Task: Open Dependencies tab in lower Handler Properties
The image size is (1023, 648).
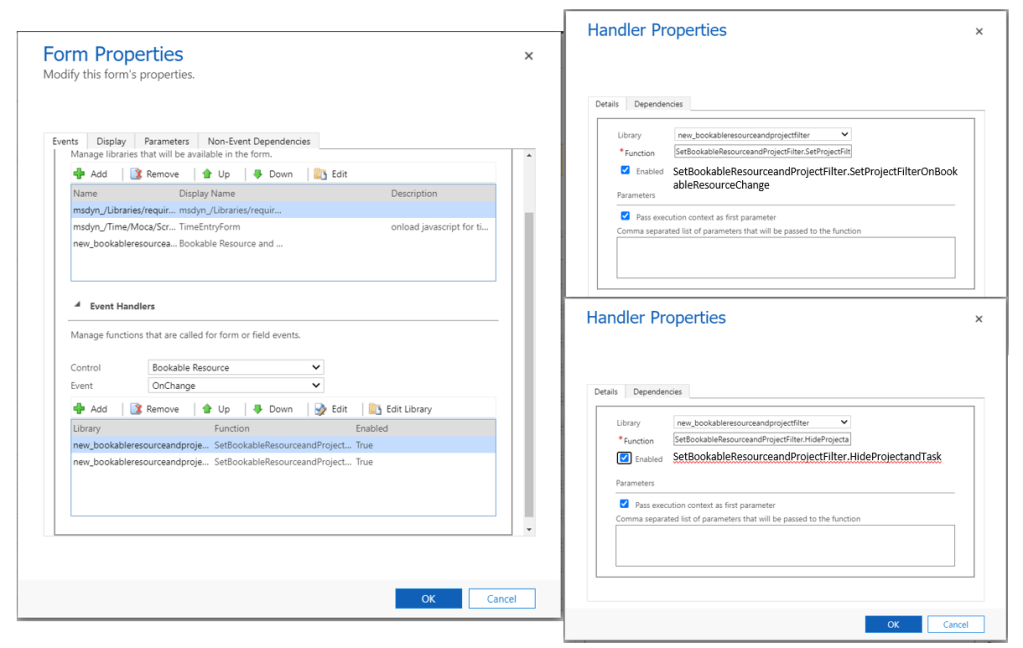Action: 657,392
